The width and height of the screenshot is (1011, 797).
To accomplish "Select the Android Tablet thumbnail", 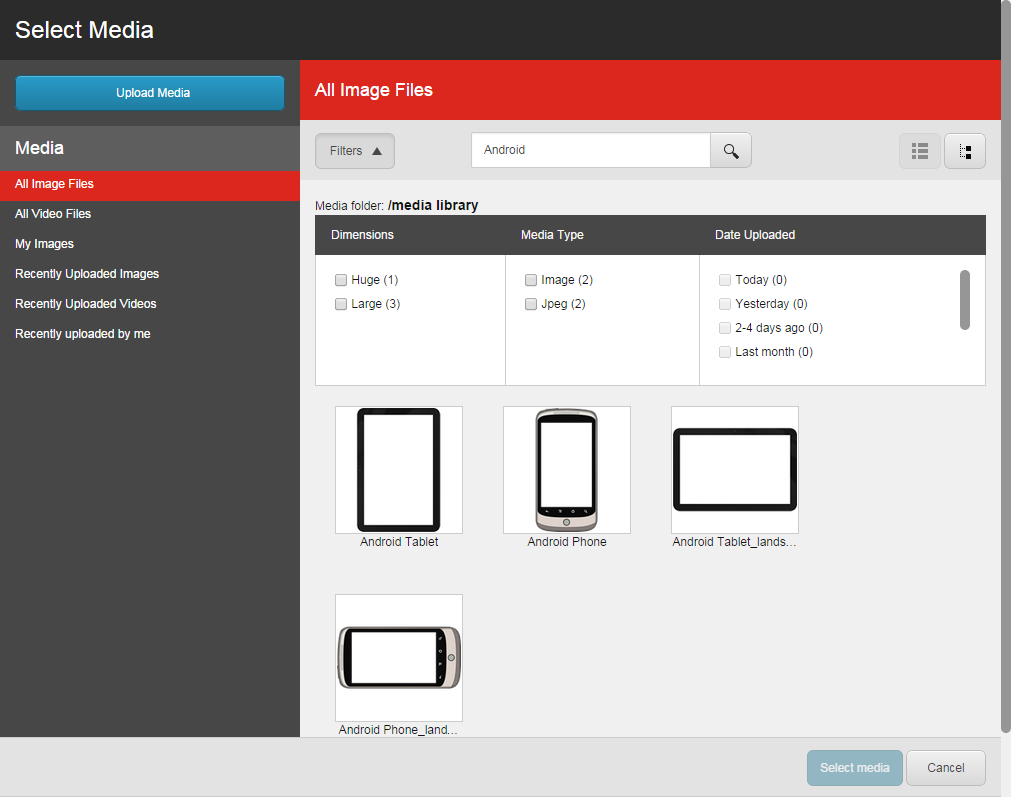I will 398,469.
